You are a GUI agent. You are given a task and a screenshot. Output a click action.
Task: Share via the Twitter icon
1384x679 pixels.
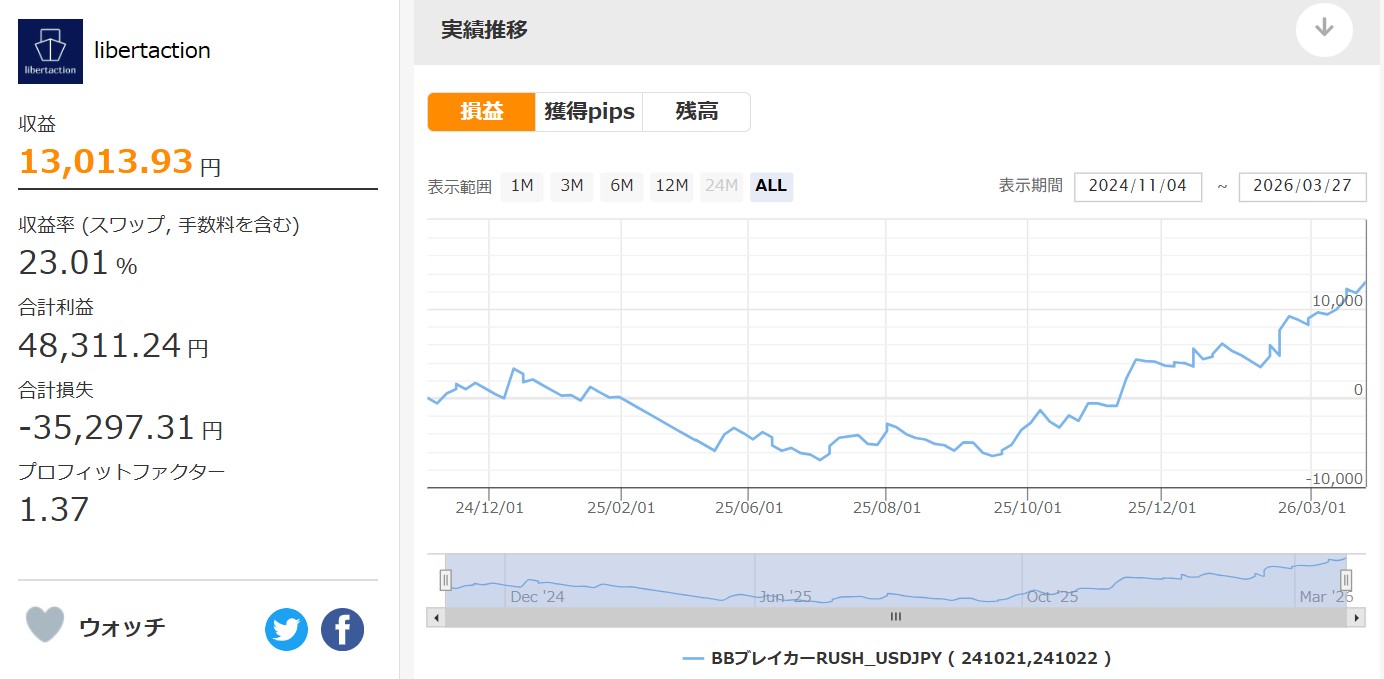coord(287,630)
